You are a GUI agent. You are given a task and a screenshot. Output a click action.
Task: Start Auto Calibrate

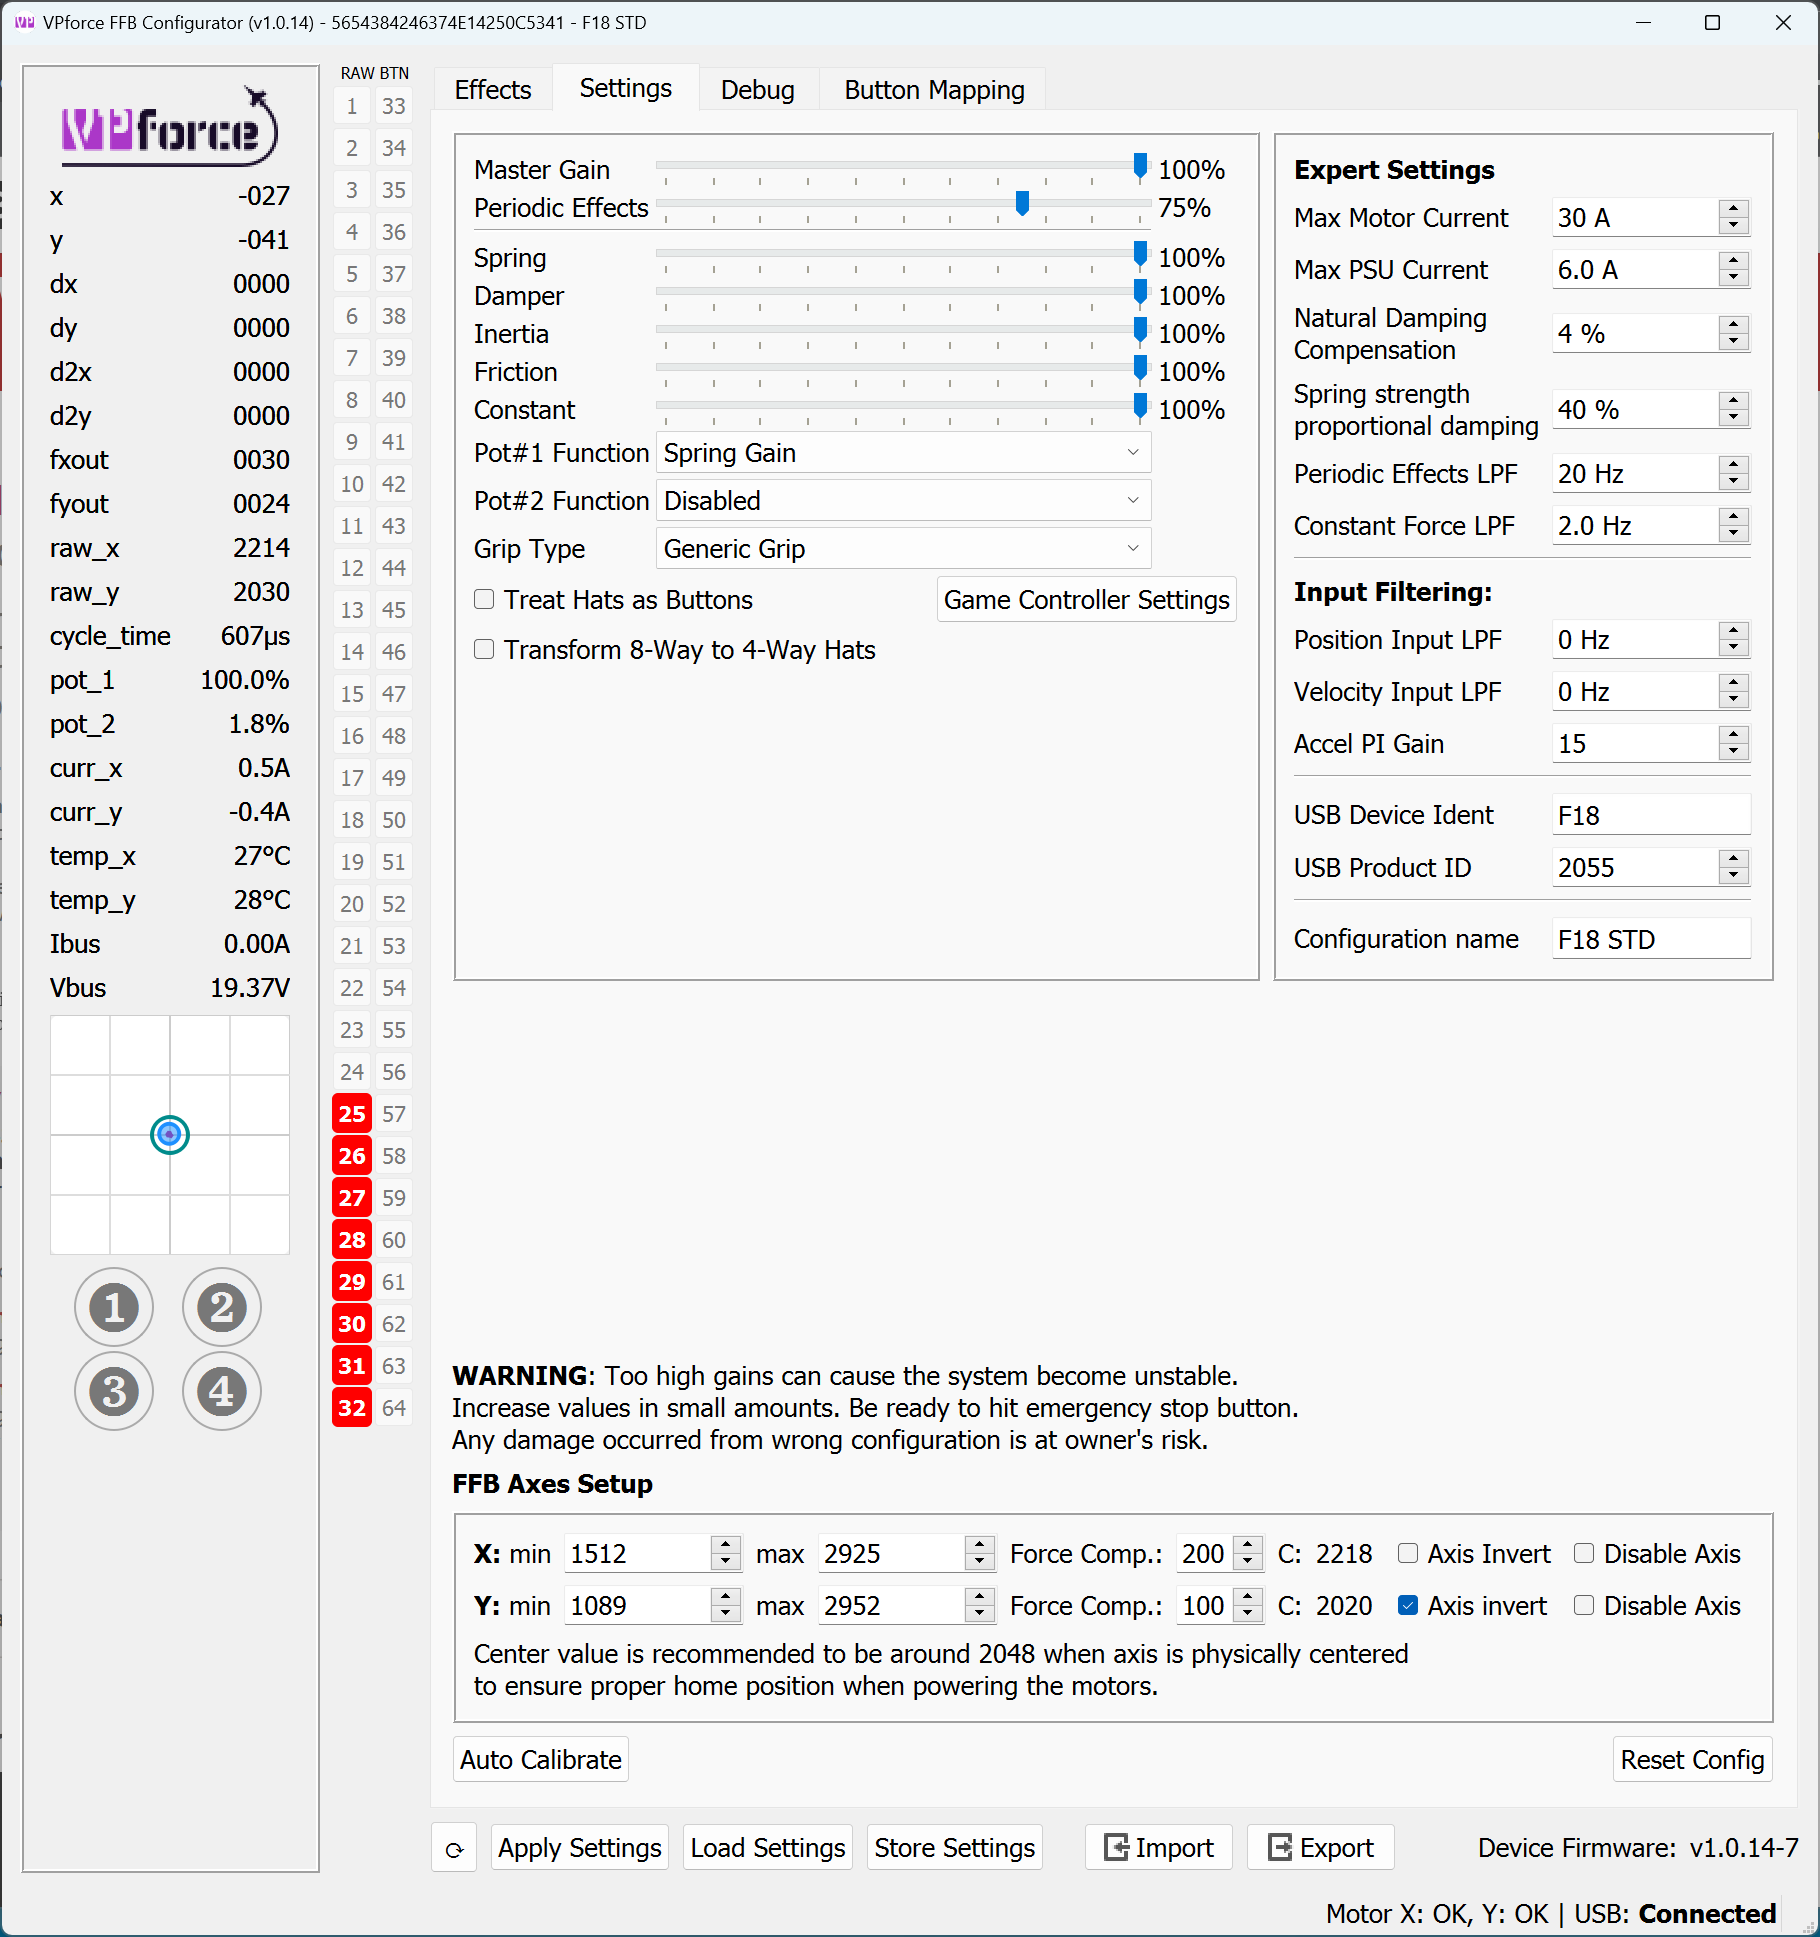541,1760
